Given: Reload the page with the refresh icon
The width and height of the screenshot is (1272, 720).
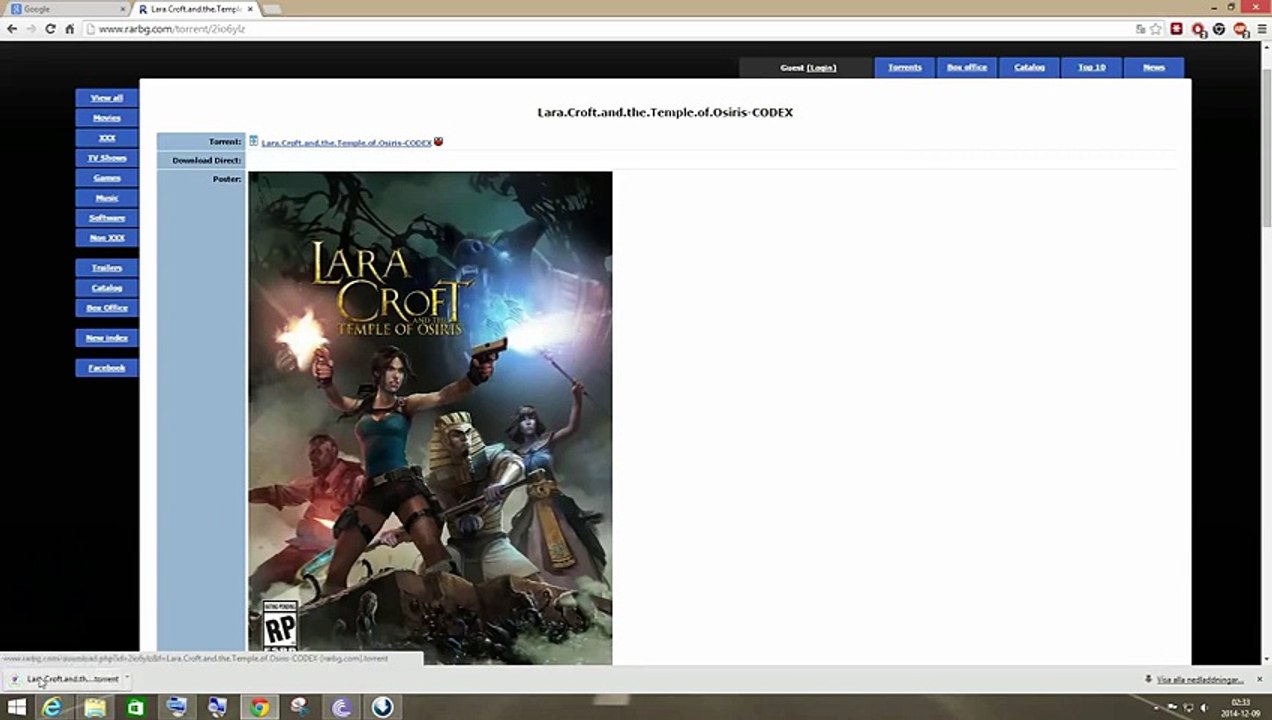Looking at the screenshot, I should 50,29.
